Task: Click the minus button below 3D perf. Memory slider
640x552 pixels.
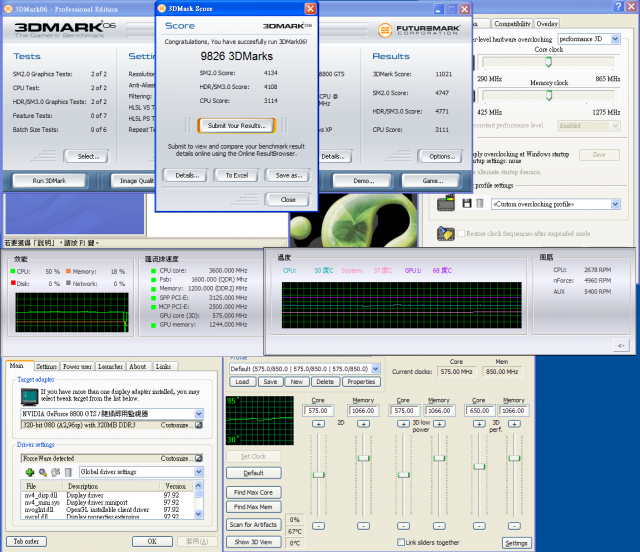Action: [514, 526]
